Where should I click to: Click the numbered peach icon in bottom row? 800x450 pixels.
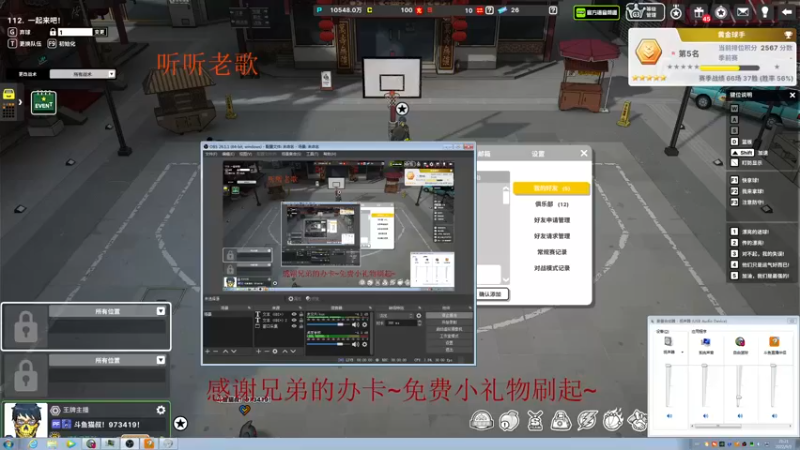click(x=509, y=421)
